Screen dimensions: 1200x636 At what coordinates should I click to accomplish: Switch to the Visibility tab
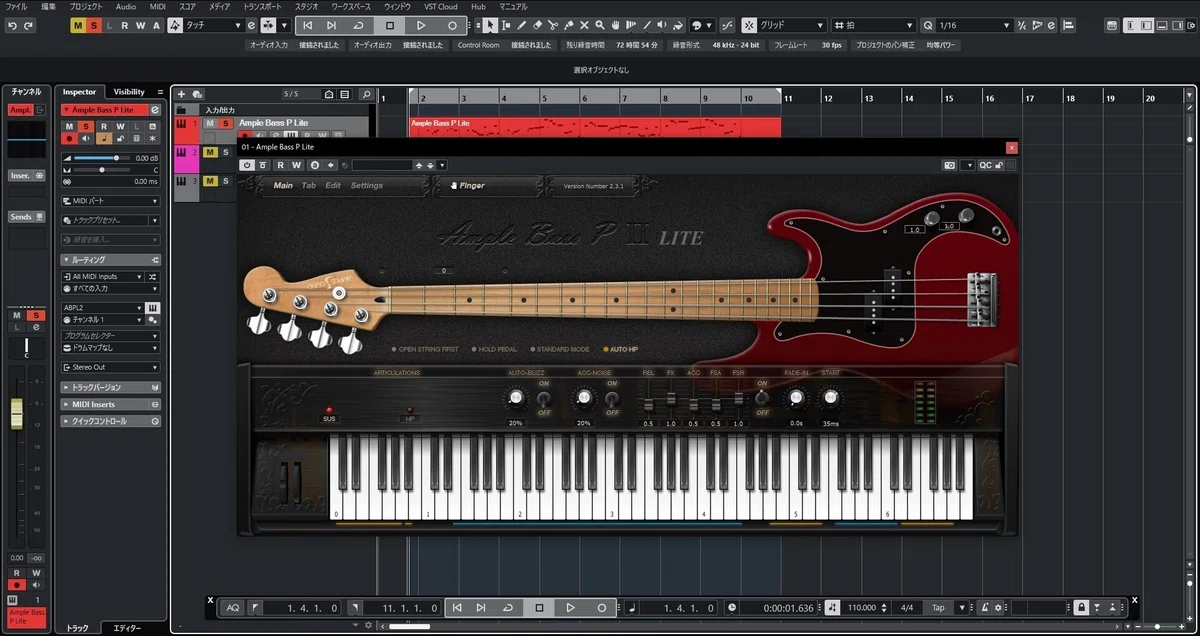click(129, 91)
